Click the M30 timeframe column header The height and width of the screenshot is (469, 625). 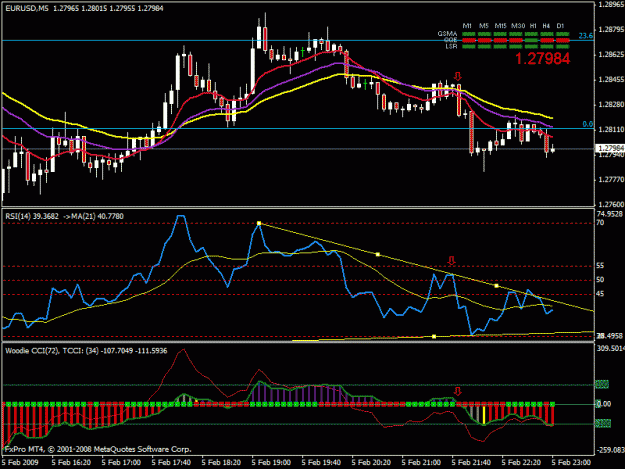coord(517,26)
